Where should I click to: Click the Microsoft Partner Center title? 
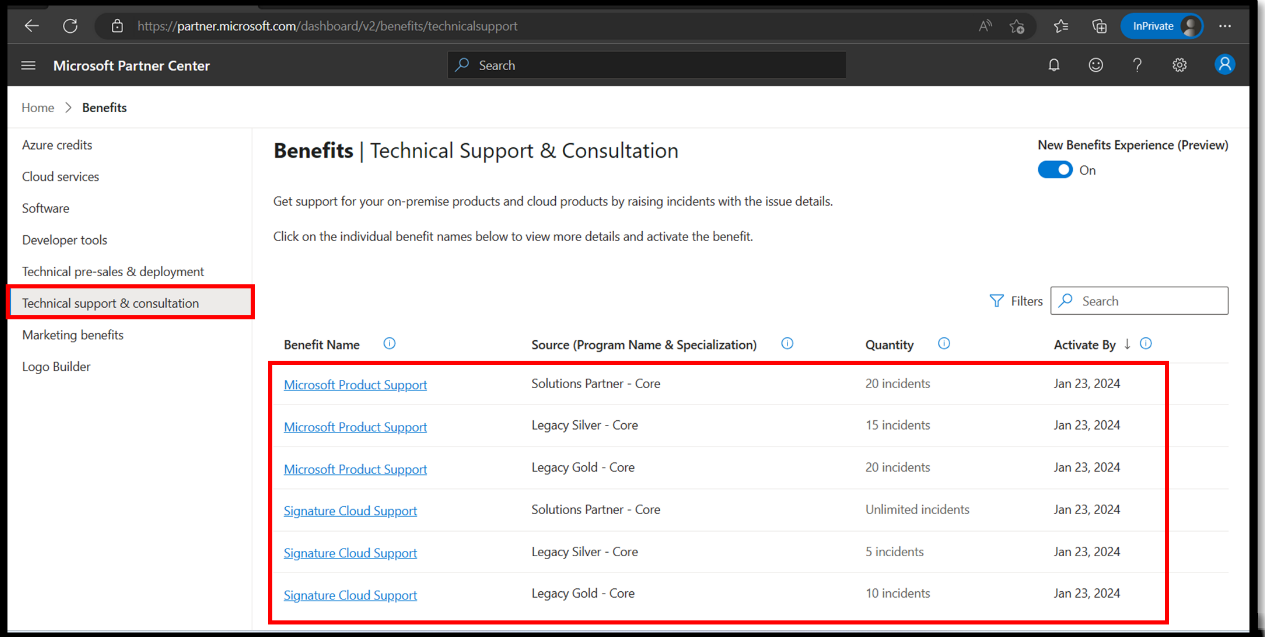click(131, 65)
